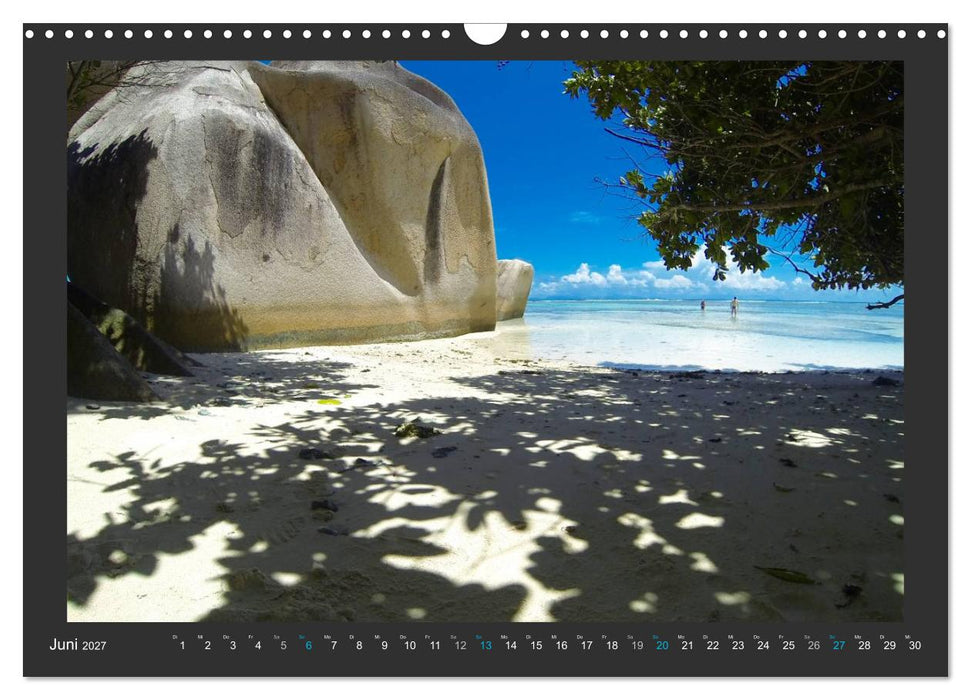Select blue Sunday date 13

[486, 645]
